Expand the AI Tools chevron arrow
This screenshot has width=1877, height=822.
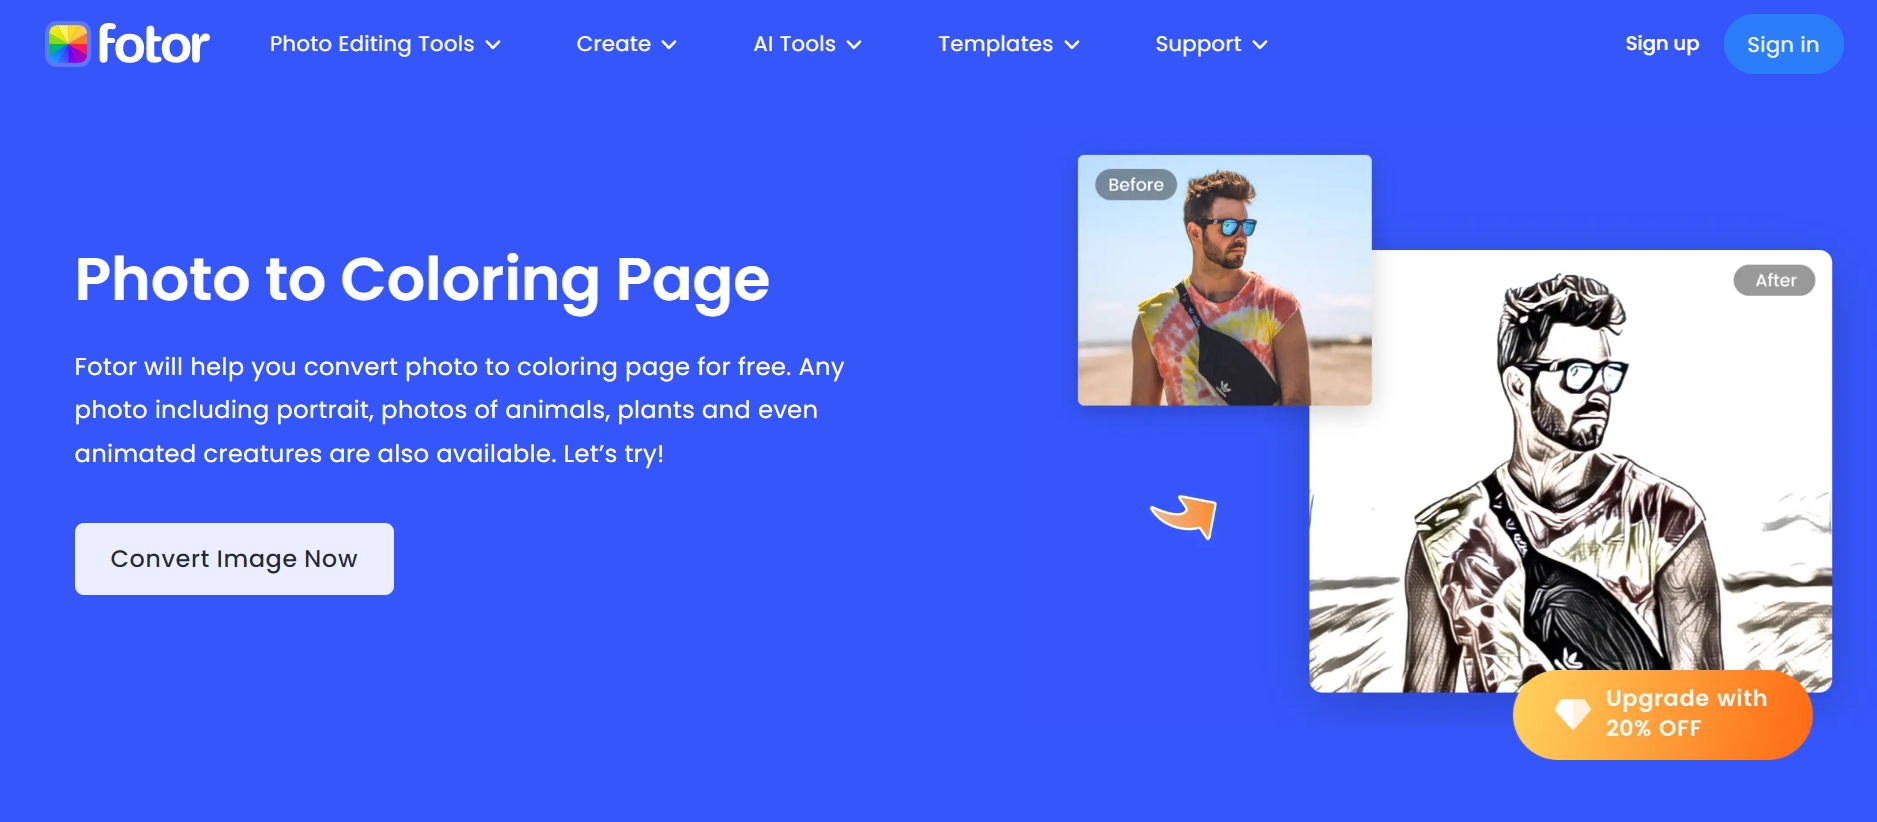[854, 45]
